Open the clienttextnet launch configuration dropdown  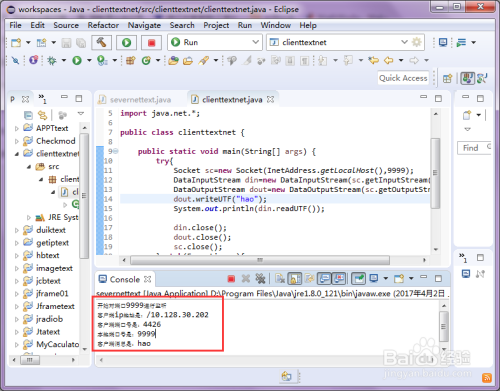coord(404,42)
